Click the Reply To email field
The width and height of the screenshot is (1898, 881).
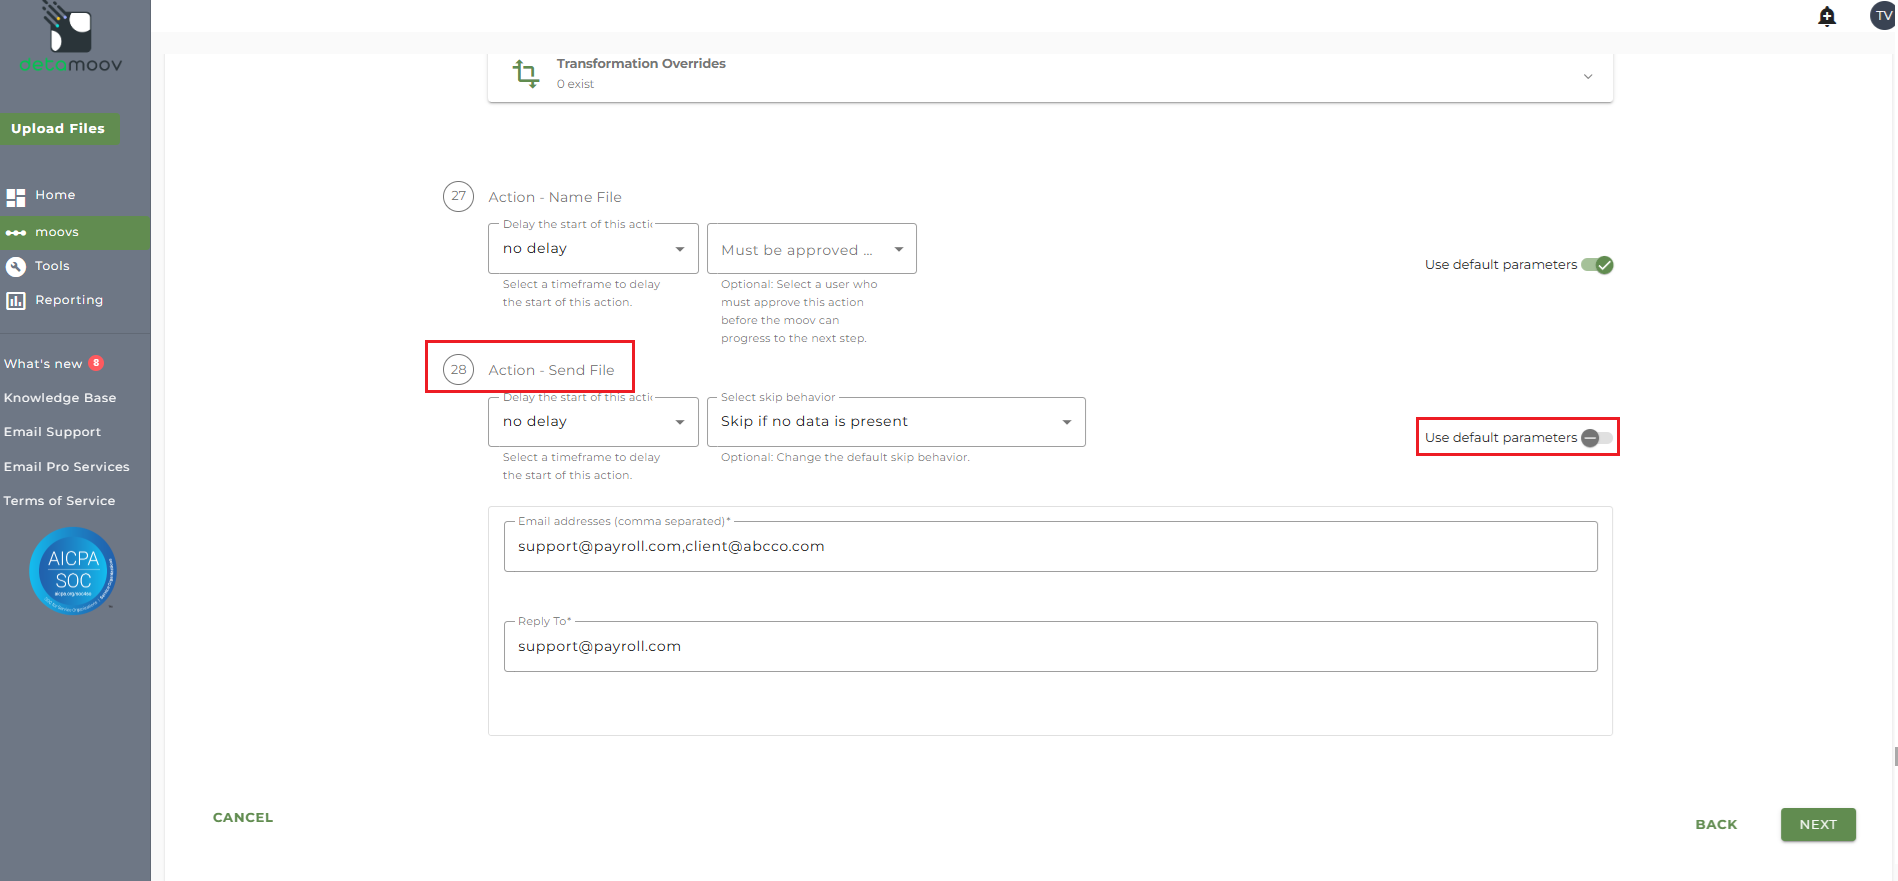[1050, 647]
